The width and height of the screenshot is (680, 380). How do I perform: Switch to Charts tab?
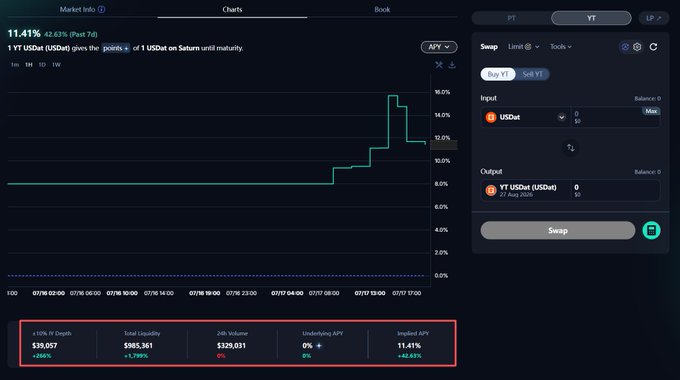232,10
